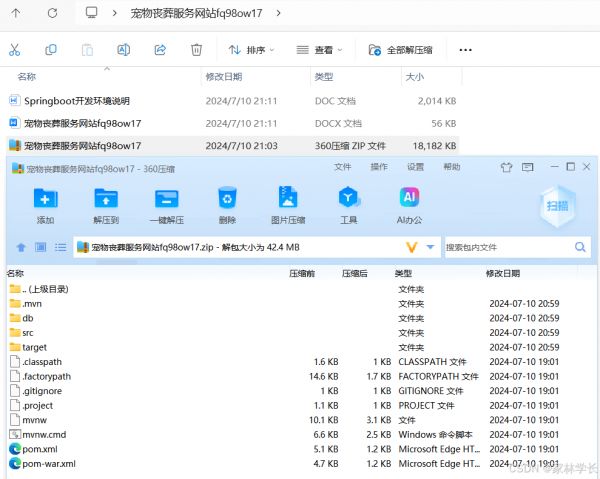Click the 图片压缩 image compress icon
This screenshot has height=479, width=600.
288,205
